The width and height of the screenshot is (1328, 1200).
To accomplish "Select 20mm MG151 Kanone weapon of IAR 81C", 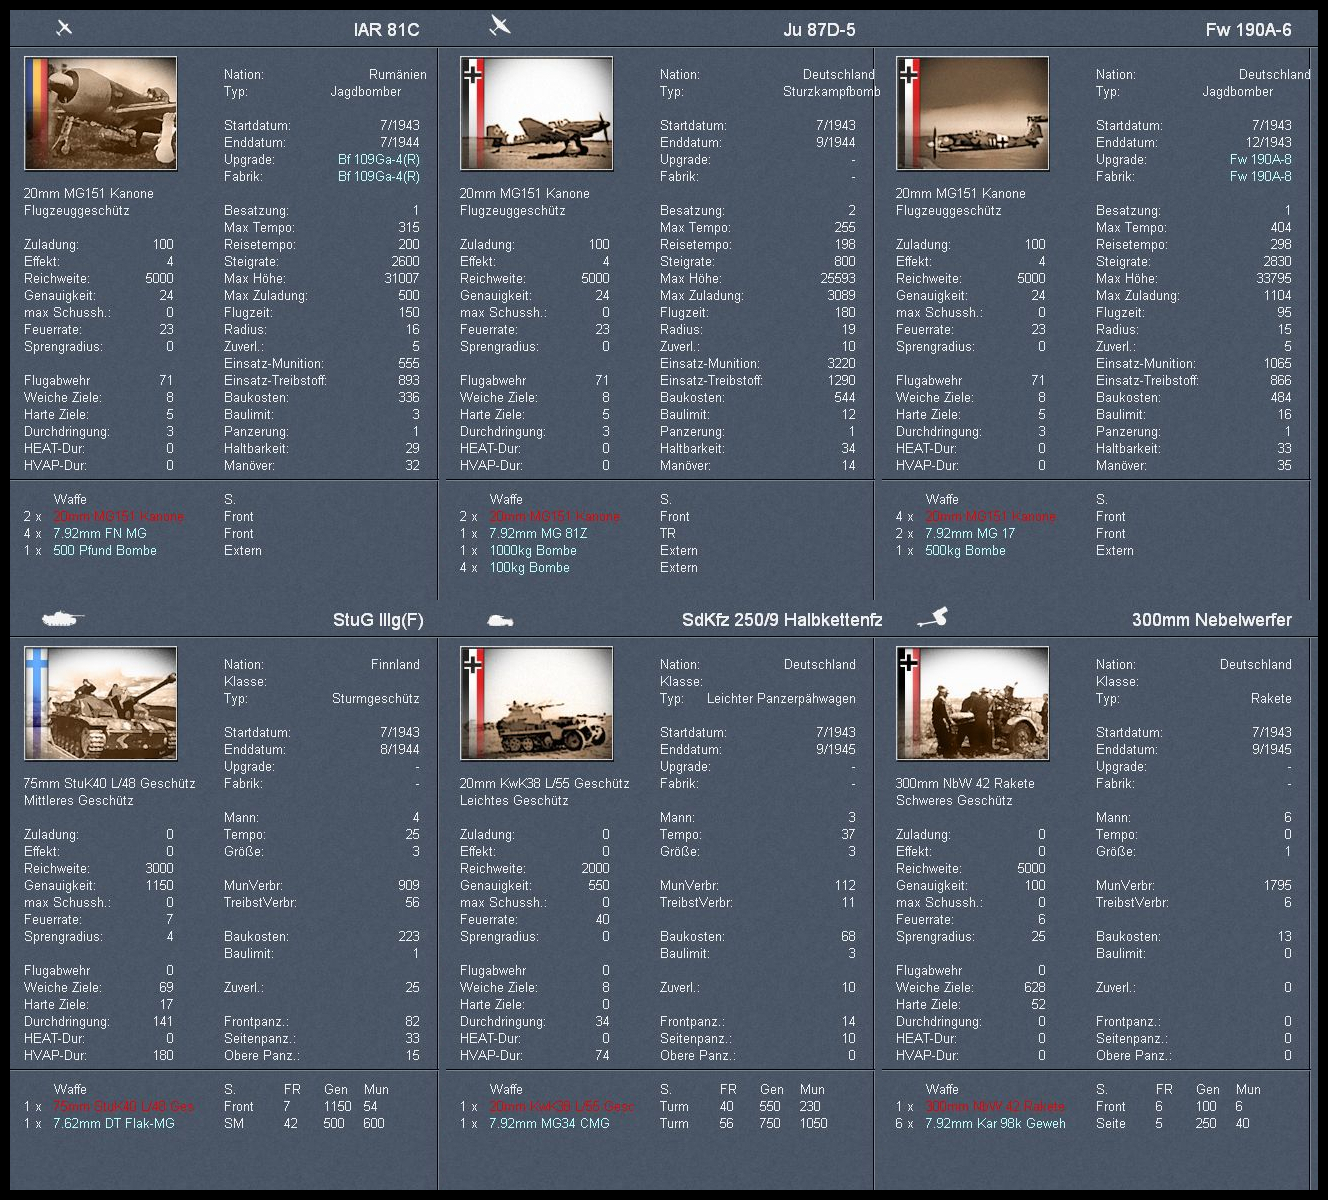I will coord(119,517).
